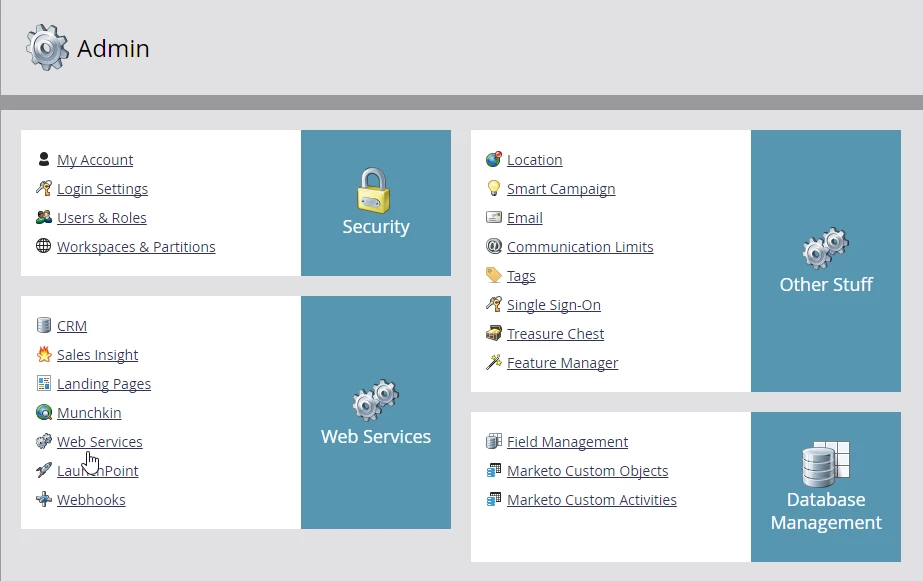Click the Webhooks connector icon
Screen dimensions: 923x581
point(44,499)
